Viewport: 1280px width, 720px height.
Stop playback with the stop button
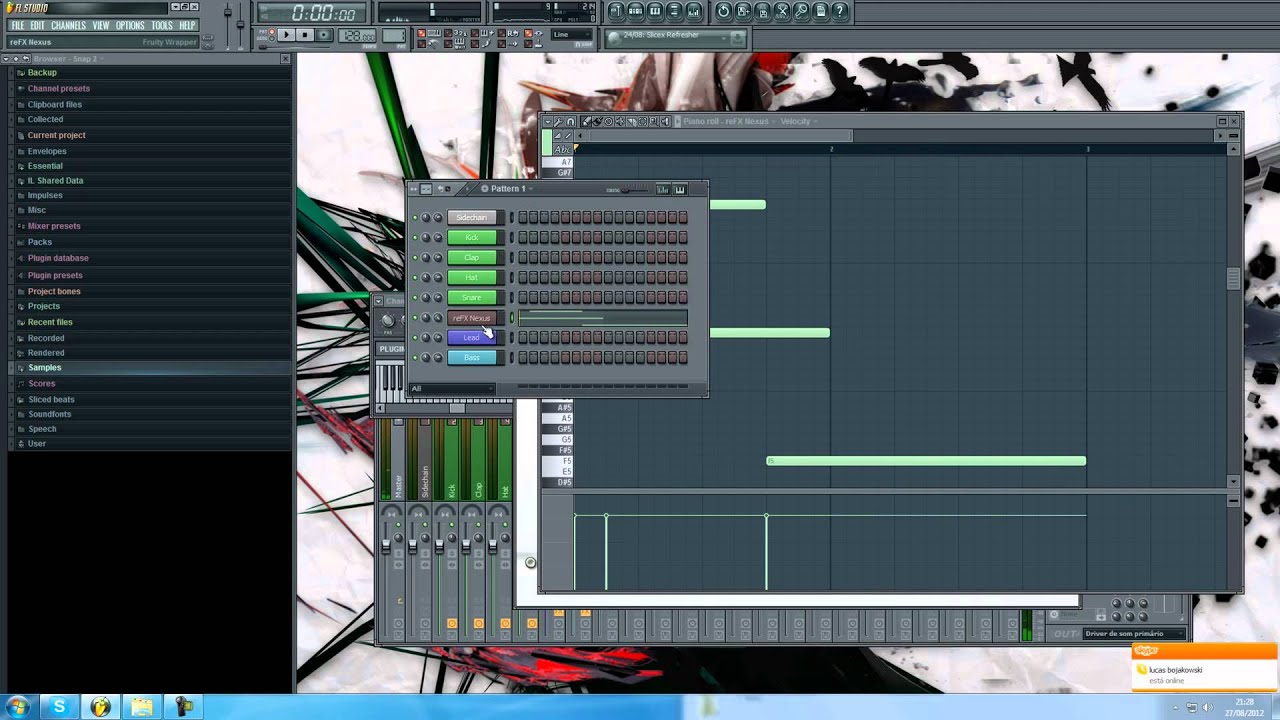(x=305, y=35)
